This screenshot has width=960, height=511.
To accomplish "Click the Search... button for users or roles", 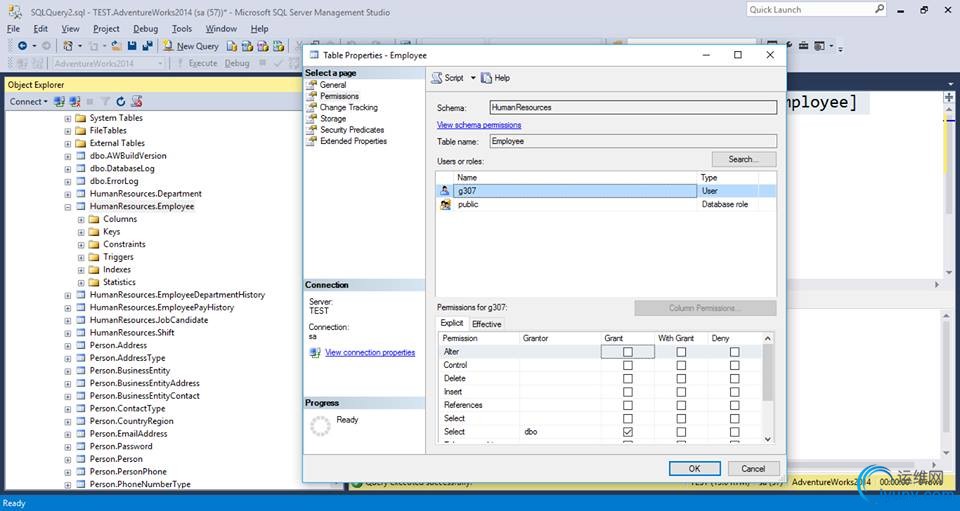I will (743, 159).
